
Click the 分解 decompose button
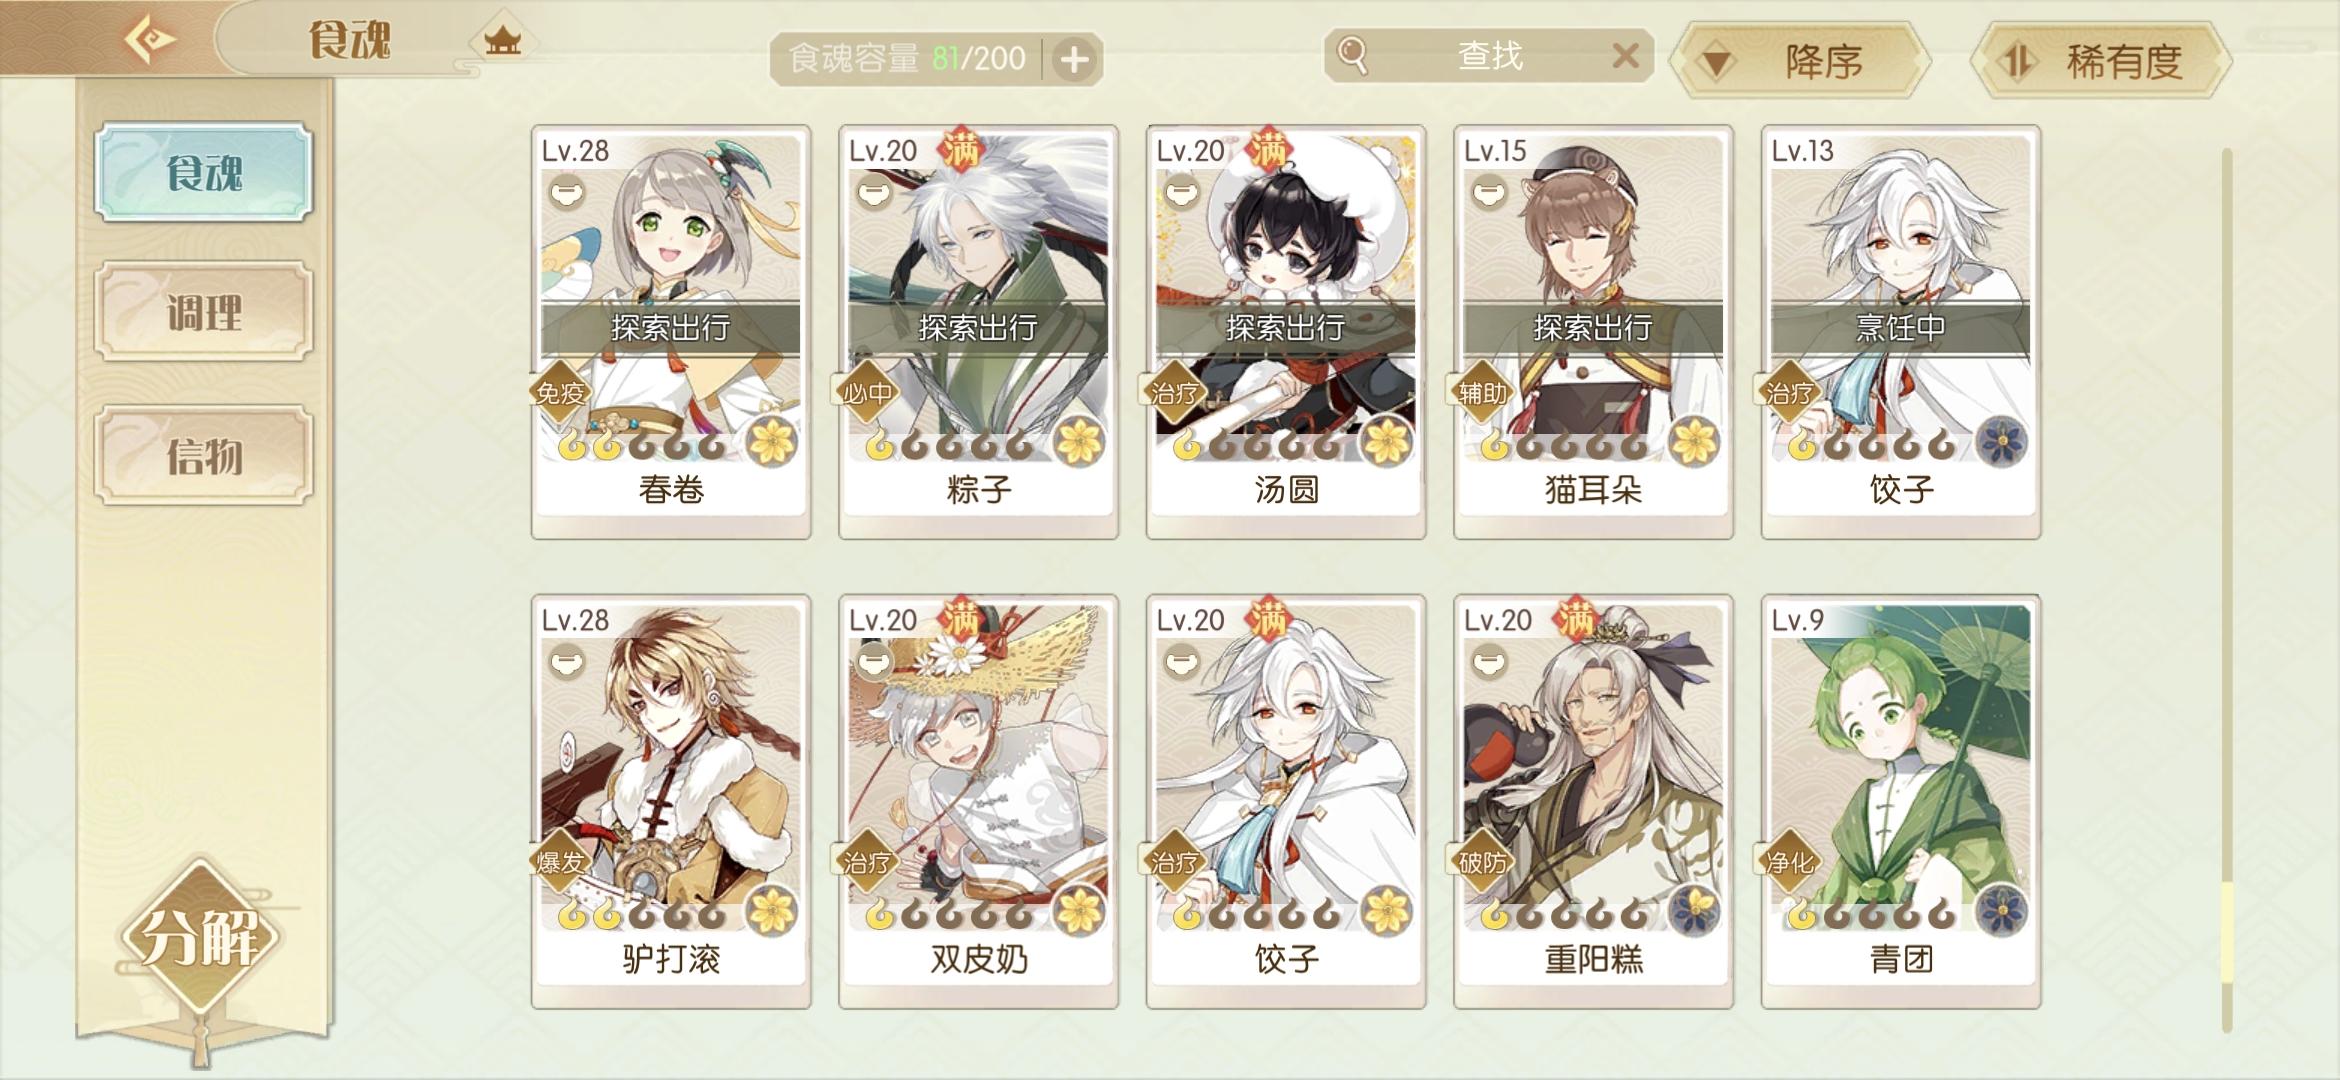pyautogui.click(x=201, y=937)
